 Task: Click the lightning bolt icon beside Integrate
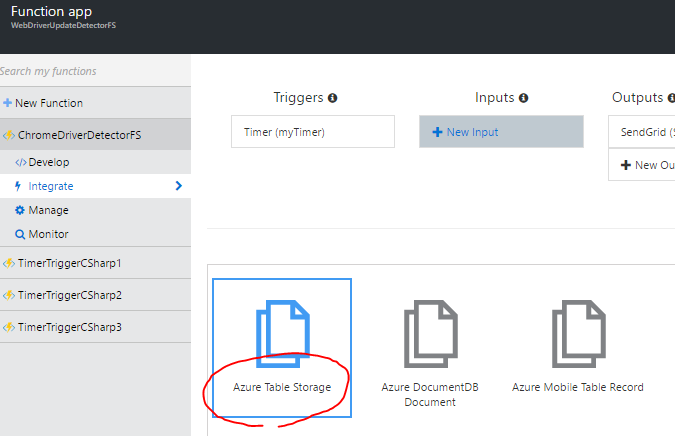18,186
